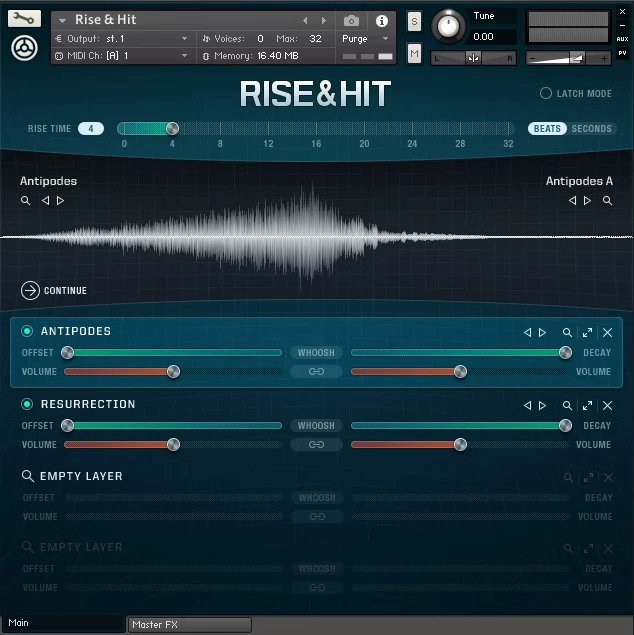Screen dimensions: 634x635
Task: Expand the Antipodes layer editor
Action: (x=587, y=332)
